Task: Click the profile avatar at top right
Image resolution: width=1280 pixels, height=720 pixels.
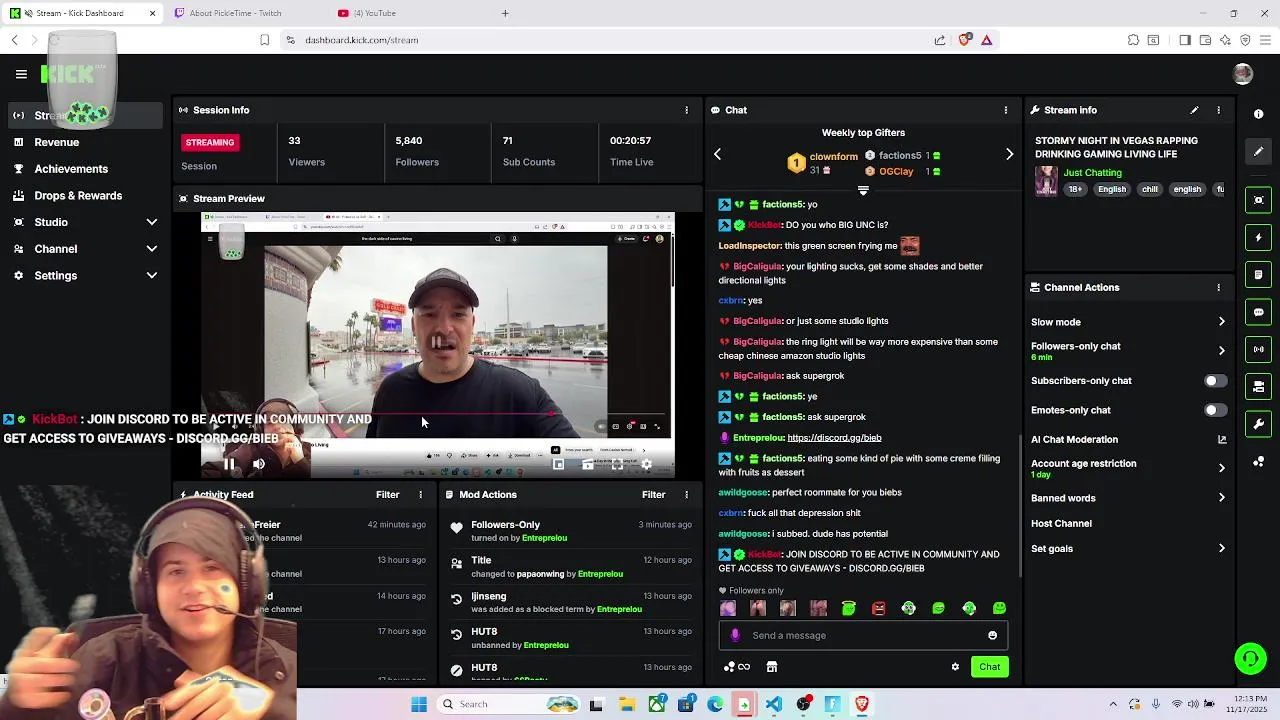Action: pos(1243,74)
